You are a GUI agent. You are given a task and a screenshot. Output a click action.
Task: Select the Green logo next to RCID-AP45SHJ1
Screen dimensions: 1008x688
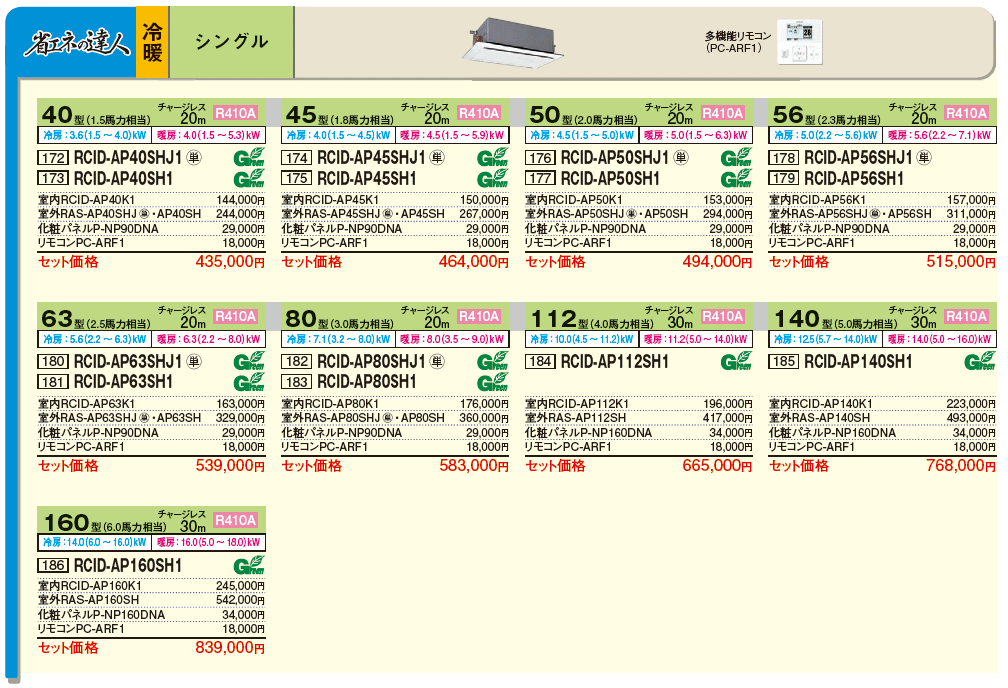(x=492, y=157)
